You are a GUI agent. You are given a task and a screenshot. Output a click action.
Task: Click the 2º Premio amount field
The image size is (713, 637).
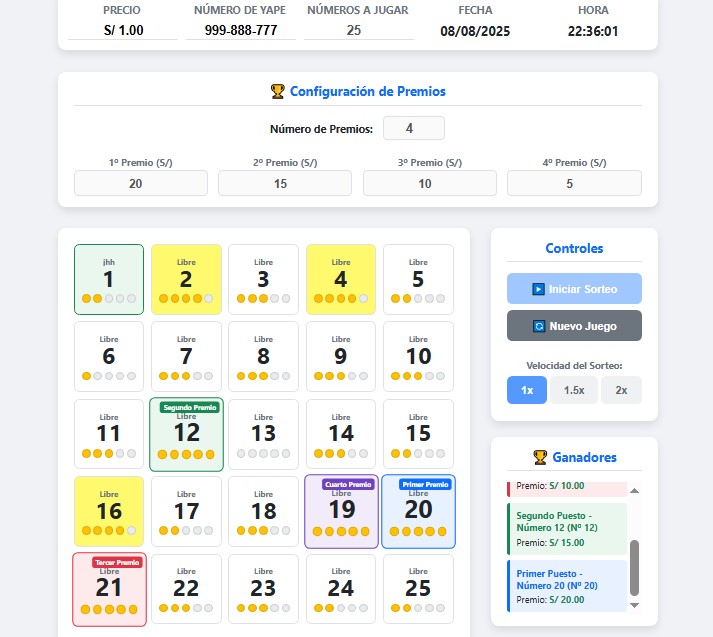click(x=285, y=183)
